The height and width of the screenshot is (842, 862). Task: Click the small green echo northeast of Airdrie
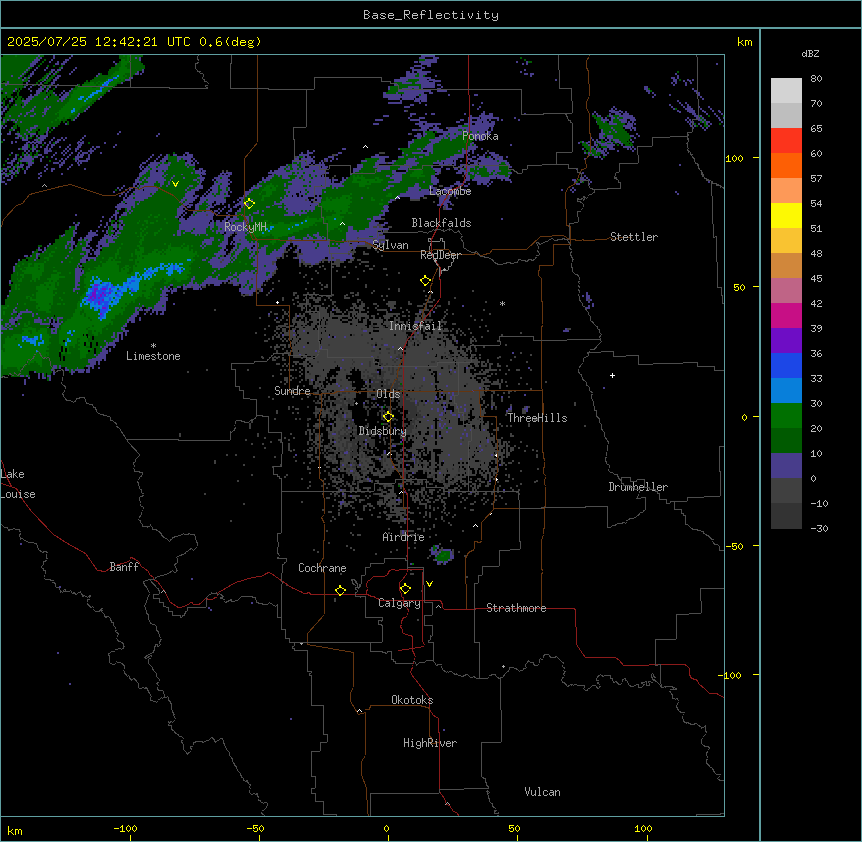(443, 555)
